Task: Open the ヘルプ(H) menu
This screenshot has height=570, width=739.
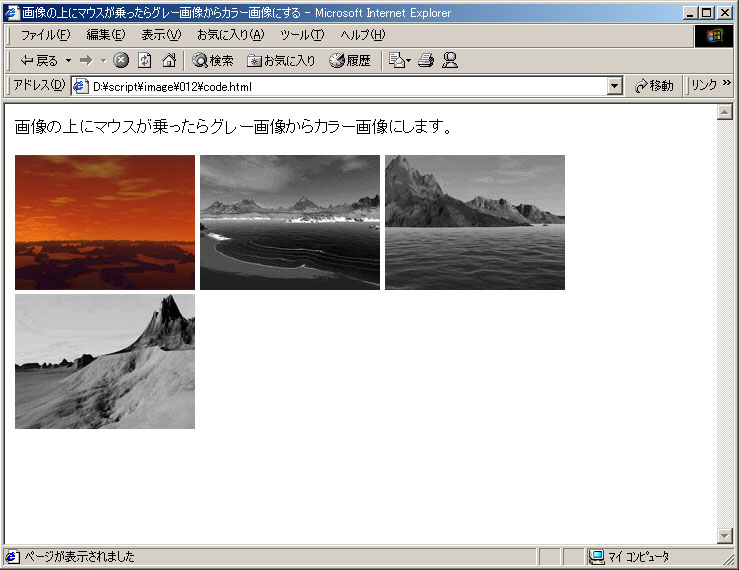Action: click(x=362, y=34)
